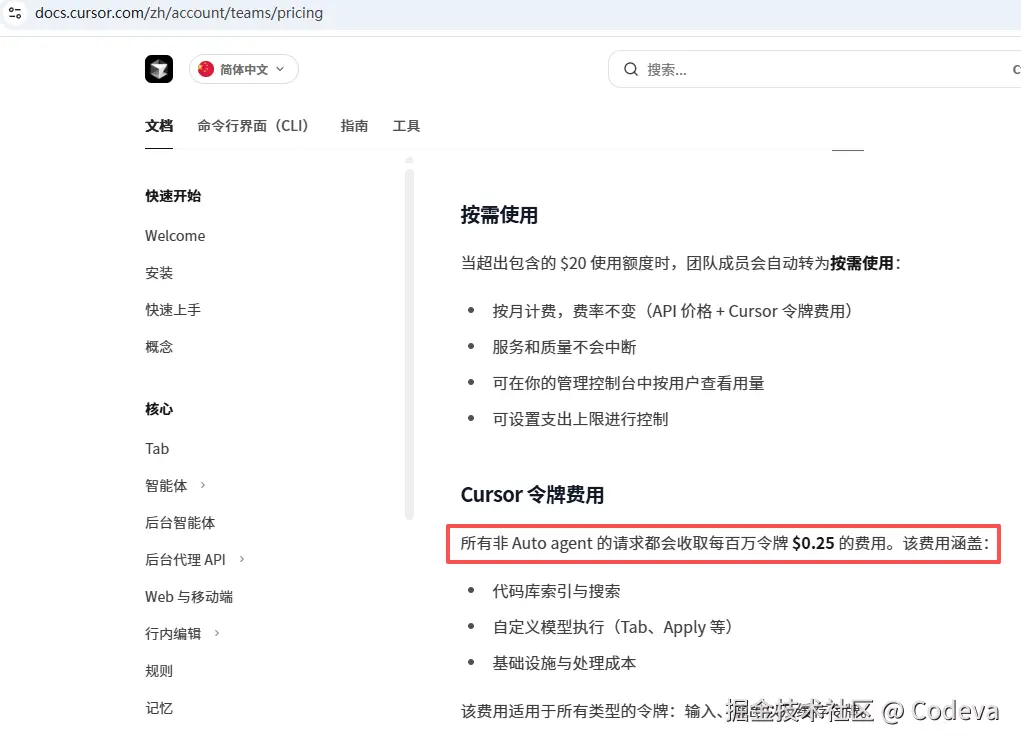The height and width of the screenshot is (746, 1021).
Task: Select the 文档 tab
Action: [158, 126]
